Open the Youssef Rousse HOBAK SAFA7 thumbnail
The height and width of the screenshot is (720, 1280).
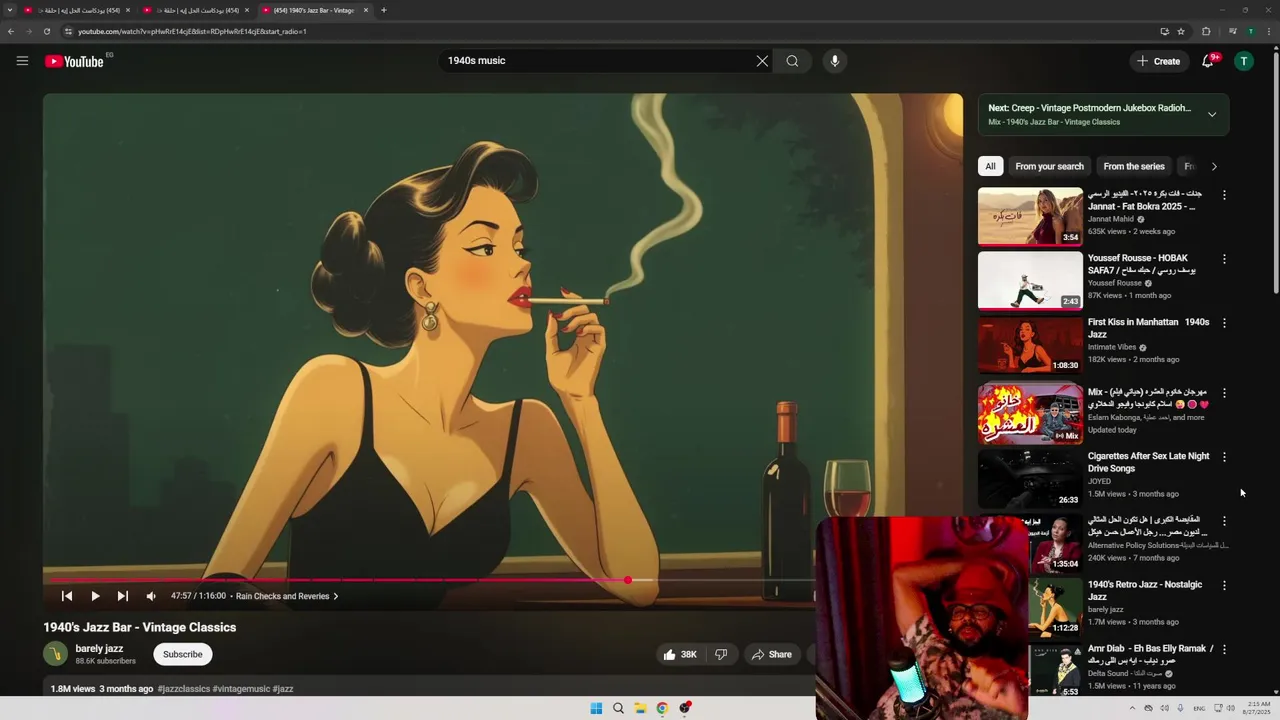pos(1030,280)
